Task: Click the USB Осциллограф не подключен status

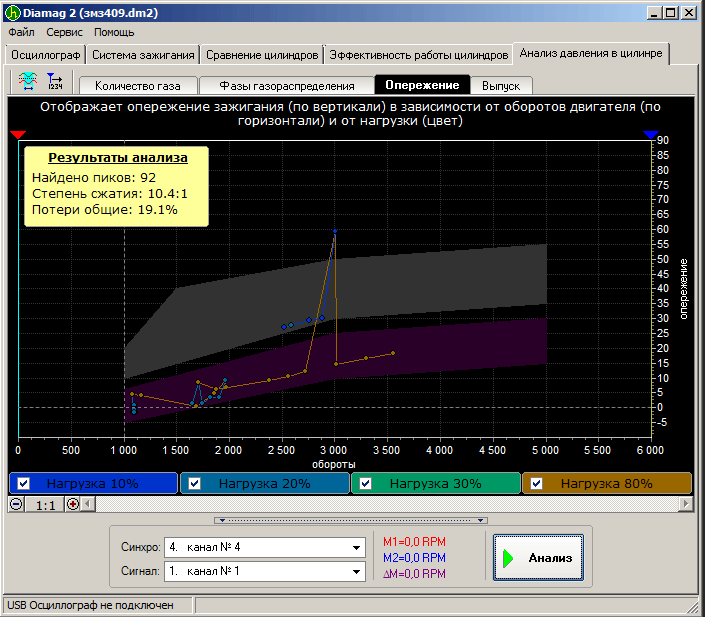Action: (90, 605)
